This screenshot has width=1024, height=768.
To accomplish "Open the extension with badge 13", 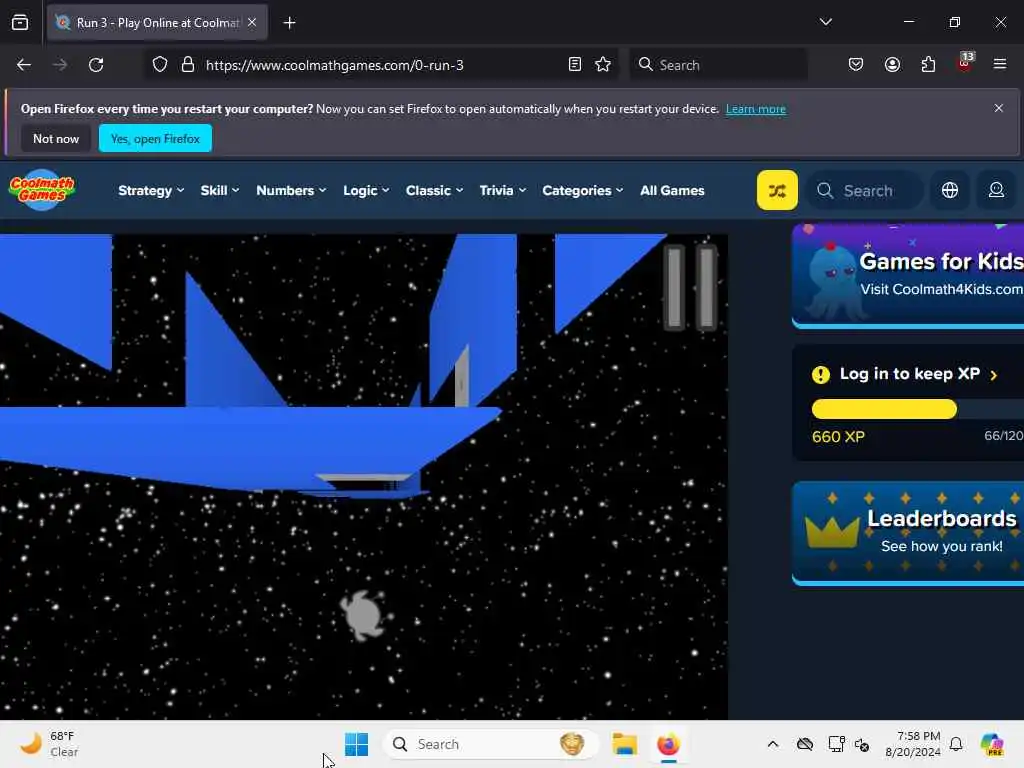I will 965,63.
